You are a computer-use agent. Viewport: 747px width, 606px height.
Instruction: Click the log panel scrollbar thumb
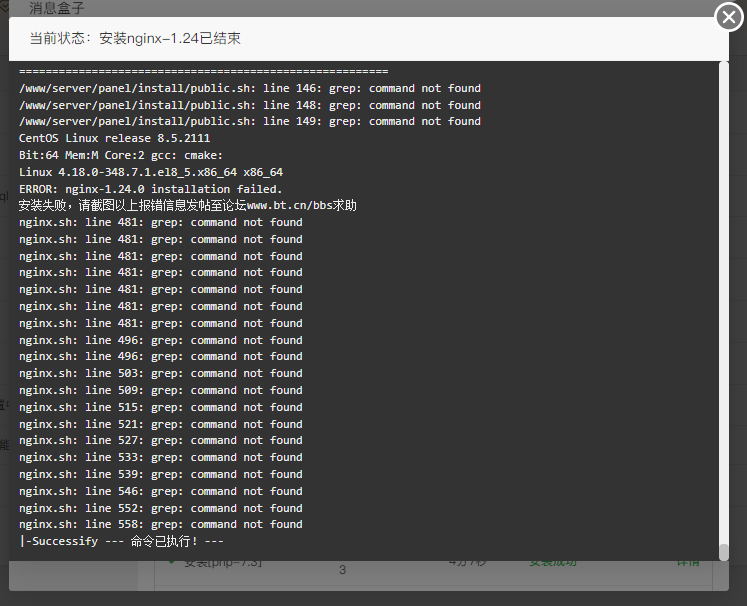(724, 552)
